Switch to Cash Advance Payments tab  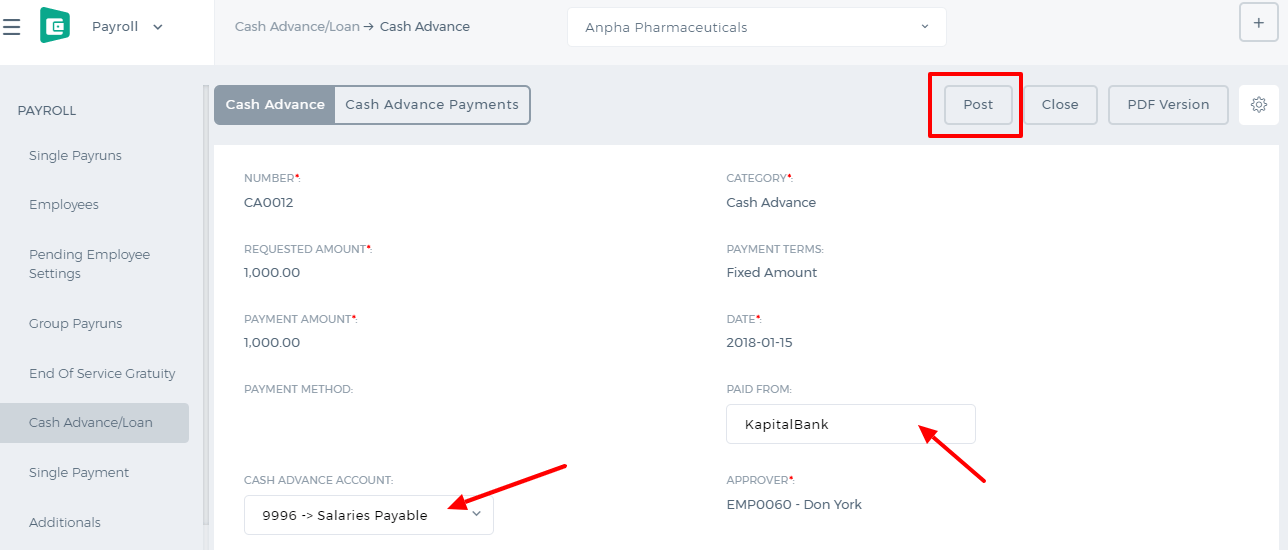click(432, 105)
